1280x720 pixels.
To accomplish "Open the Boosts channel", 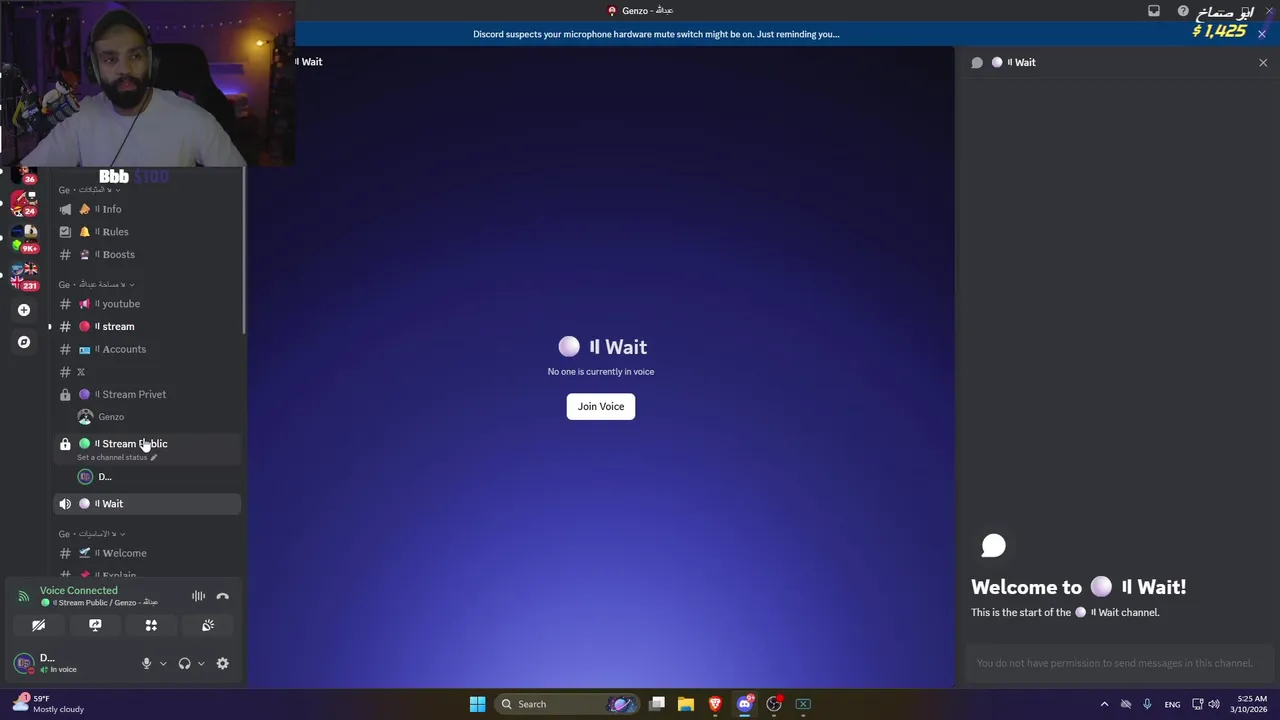I will point(147,254).
